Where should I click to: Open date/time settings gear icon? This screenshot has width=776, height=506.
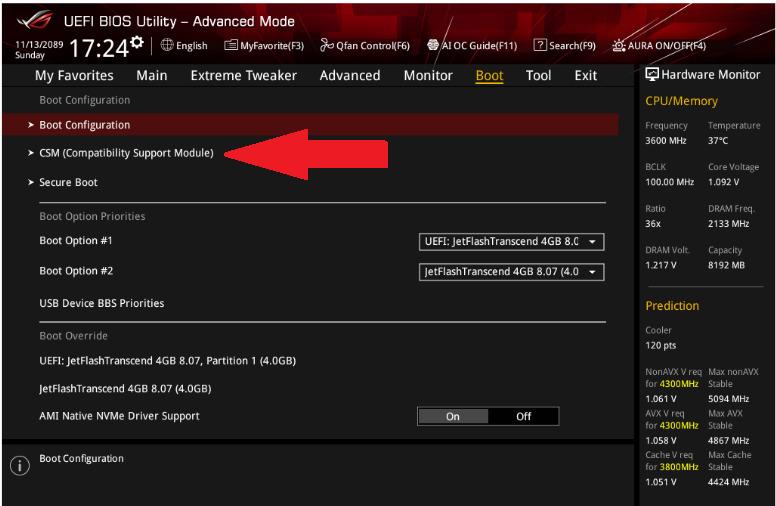(x=137, y=42)
